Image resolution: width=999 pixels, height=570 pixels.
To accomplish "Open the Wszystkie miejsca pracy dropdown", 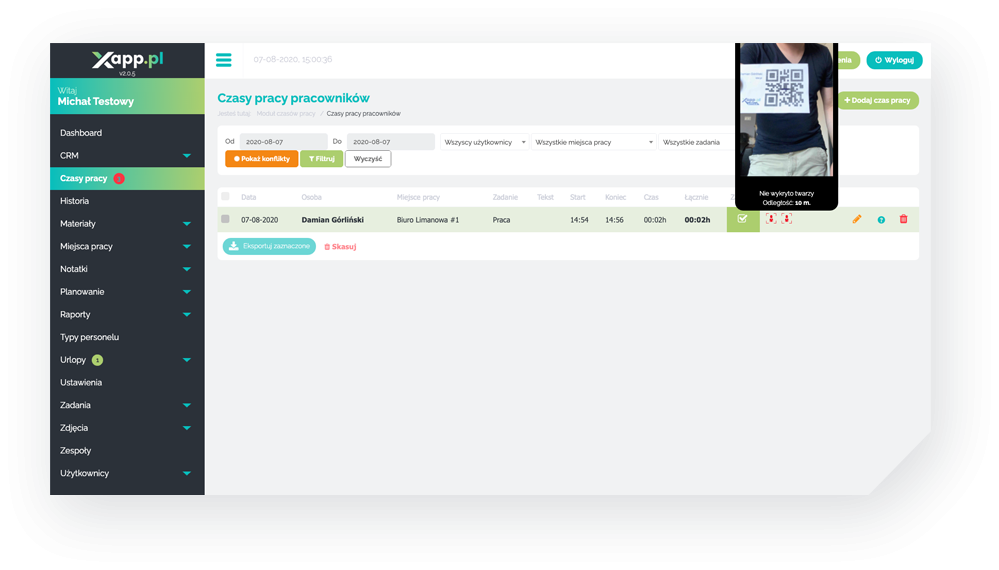I will pyautogui.click(x=593, y=142).
